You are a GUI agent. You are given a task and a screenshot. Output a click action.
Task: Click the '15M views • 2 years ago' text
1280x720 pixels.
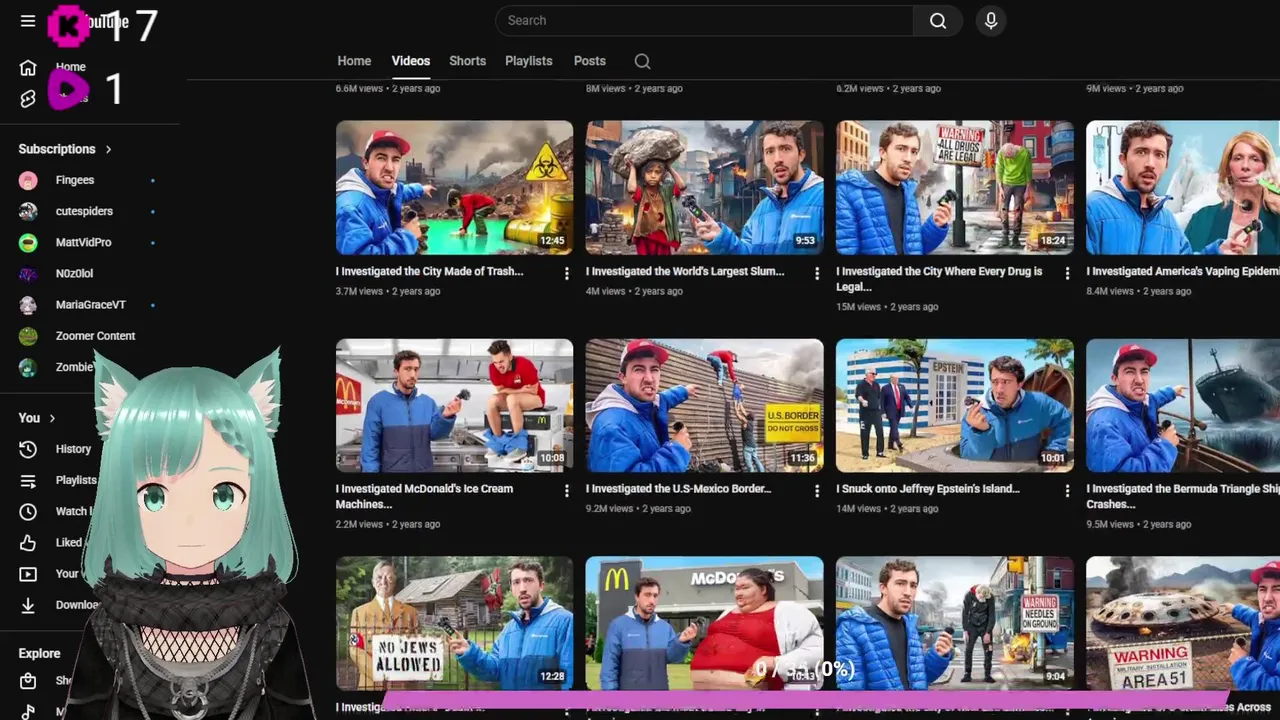[887, 307]
